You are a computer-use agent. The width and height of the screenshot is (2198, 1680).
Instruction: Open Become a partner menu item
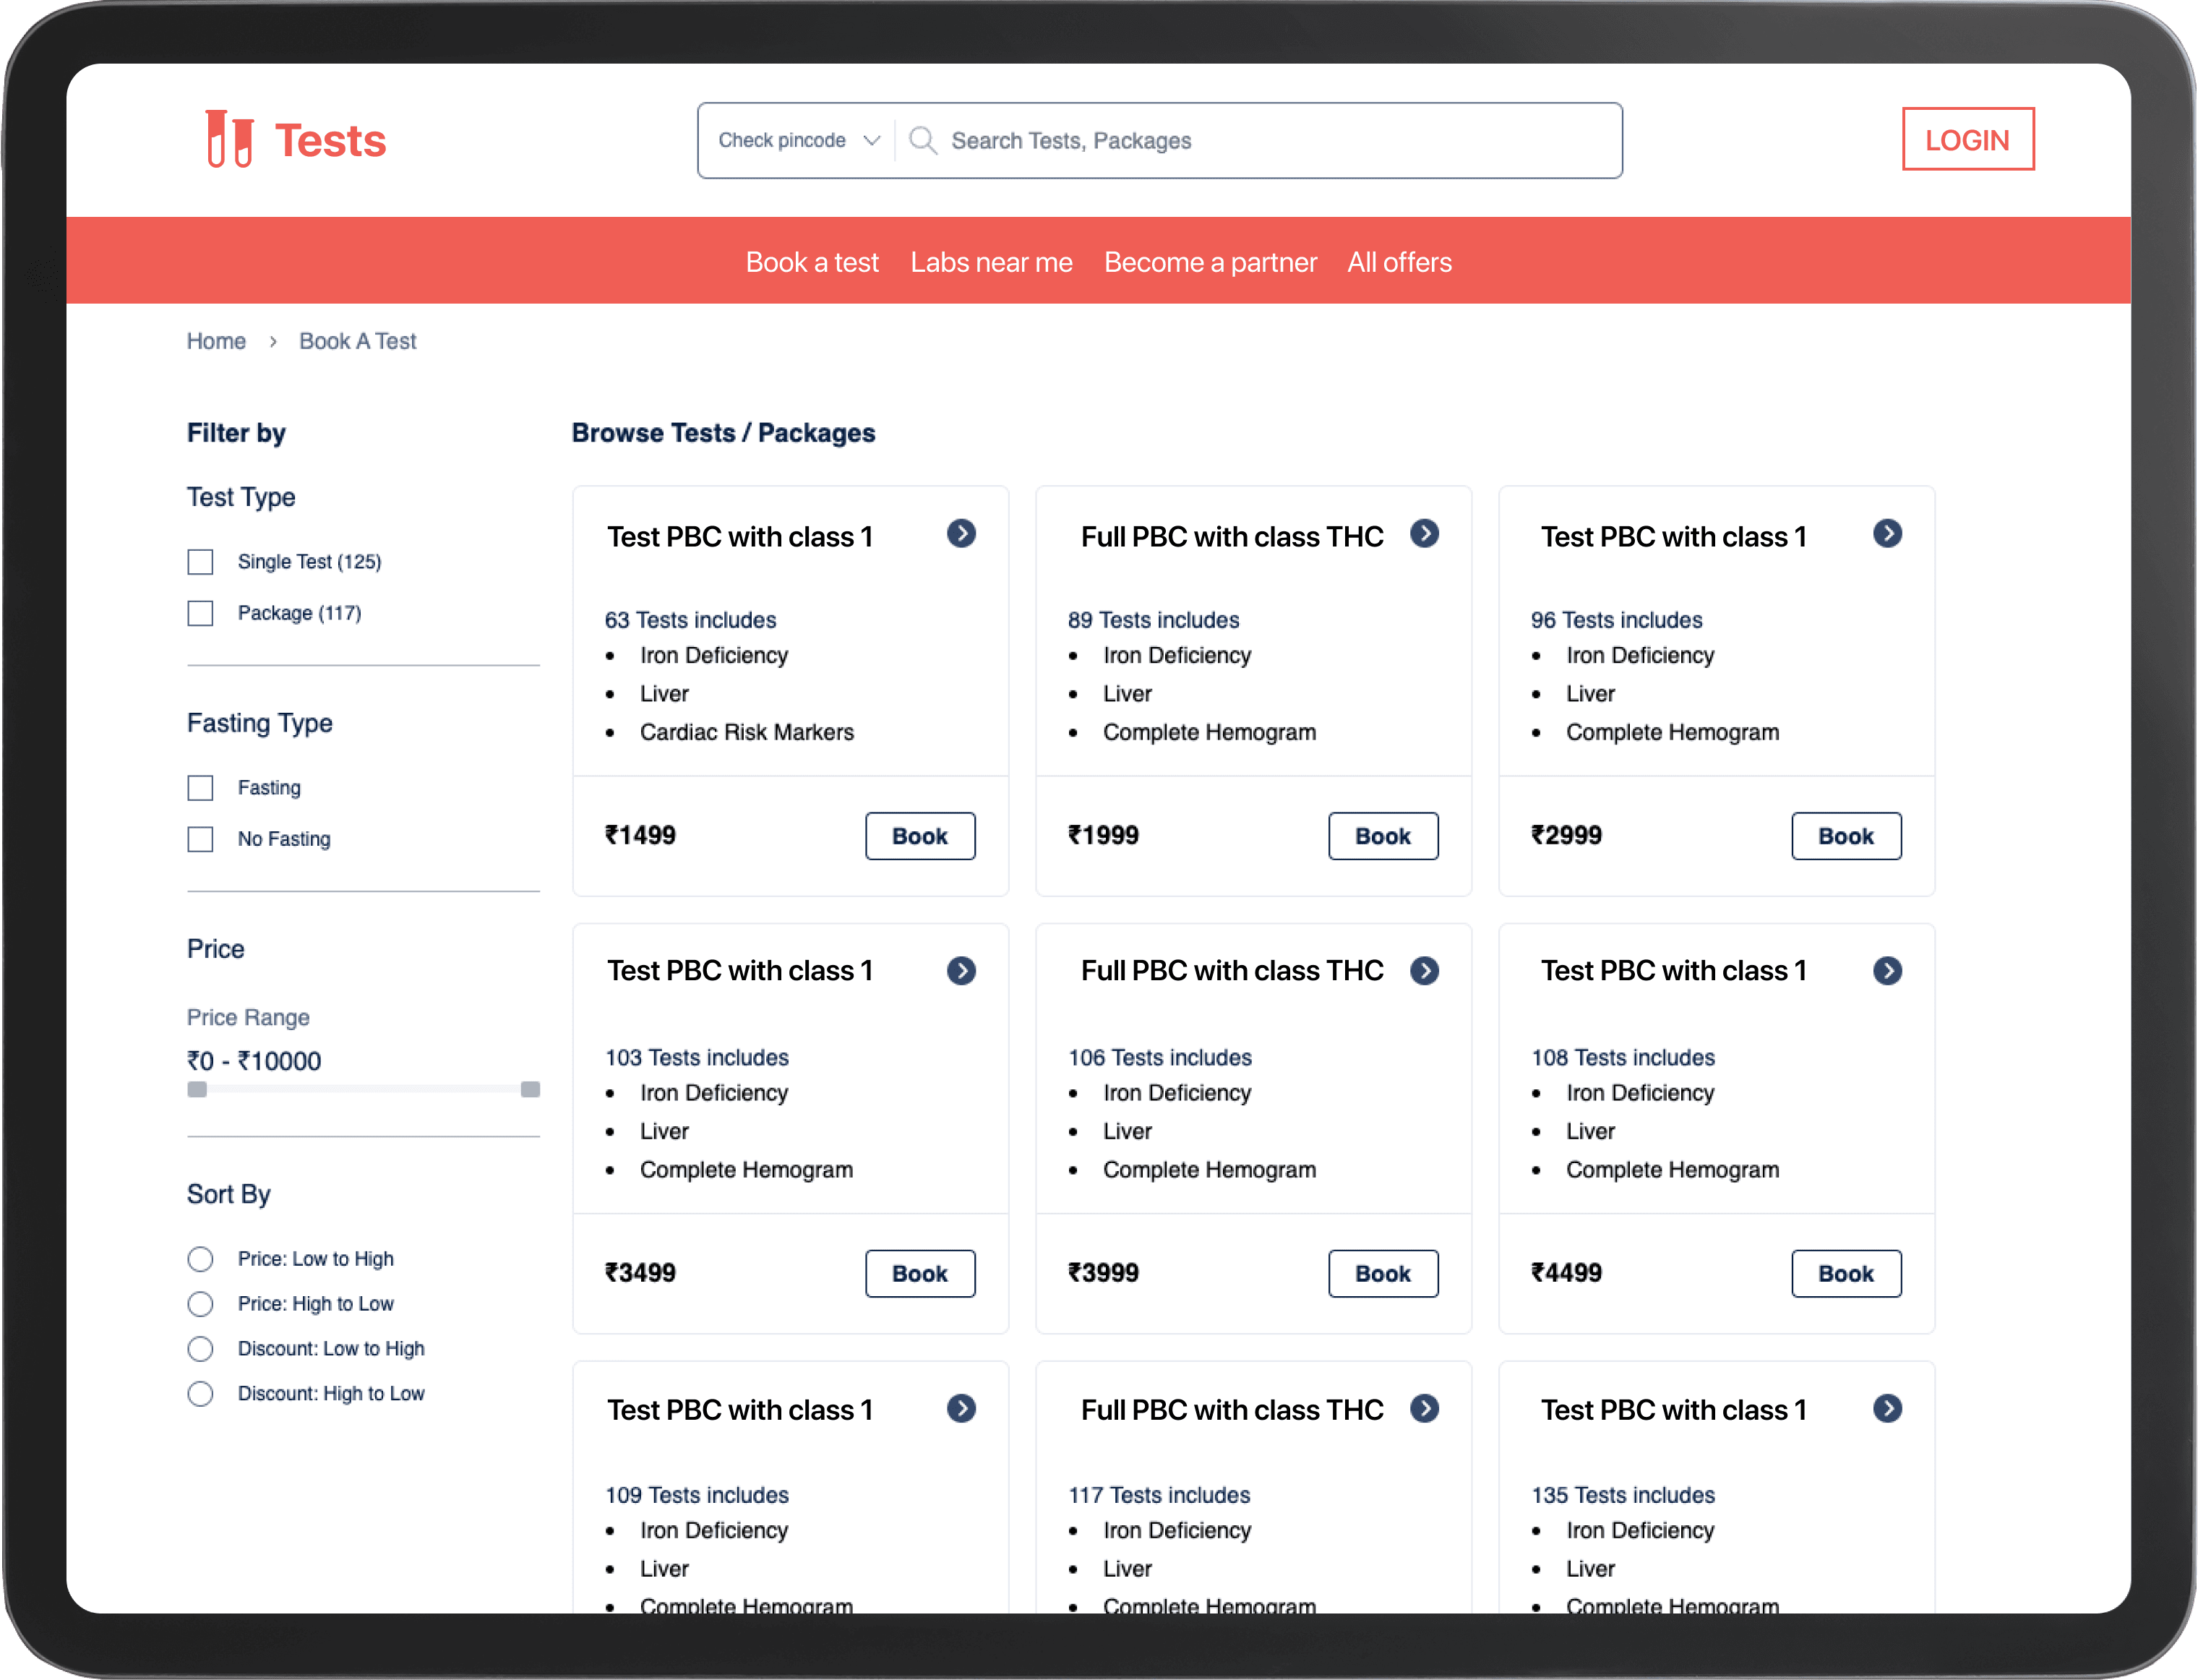pos(1210,262)
